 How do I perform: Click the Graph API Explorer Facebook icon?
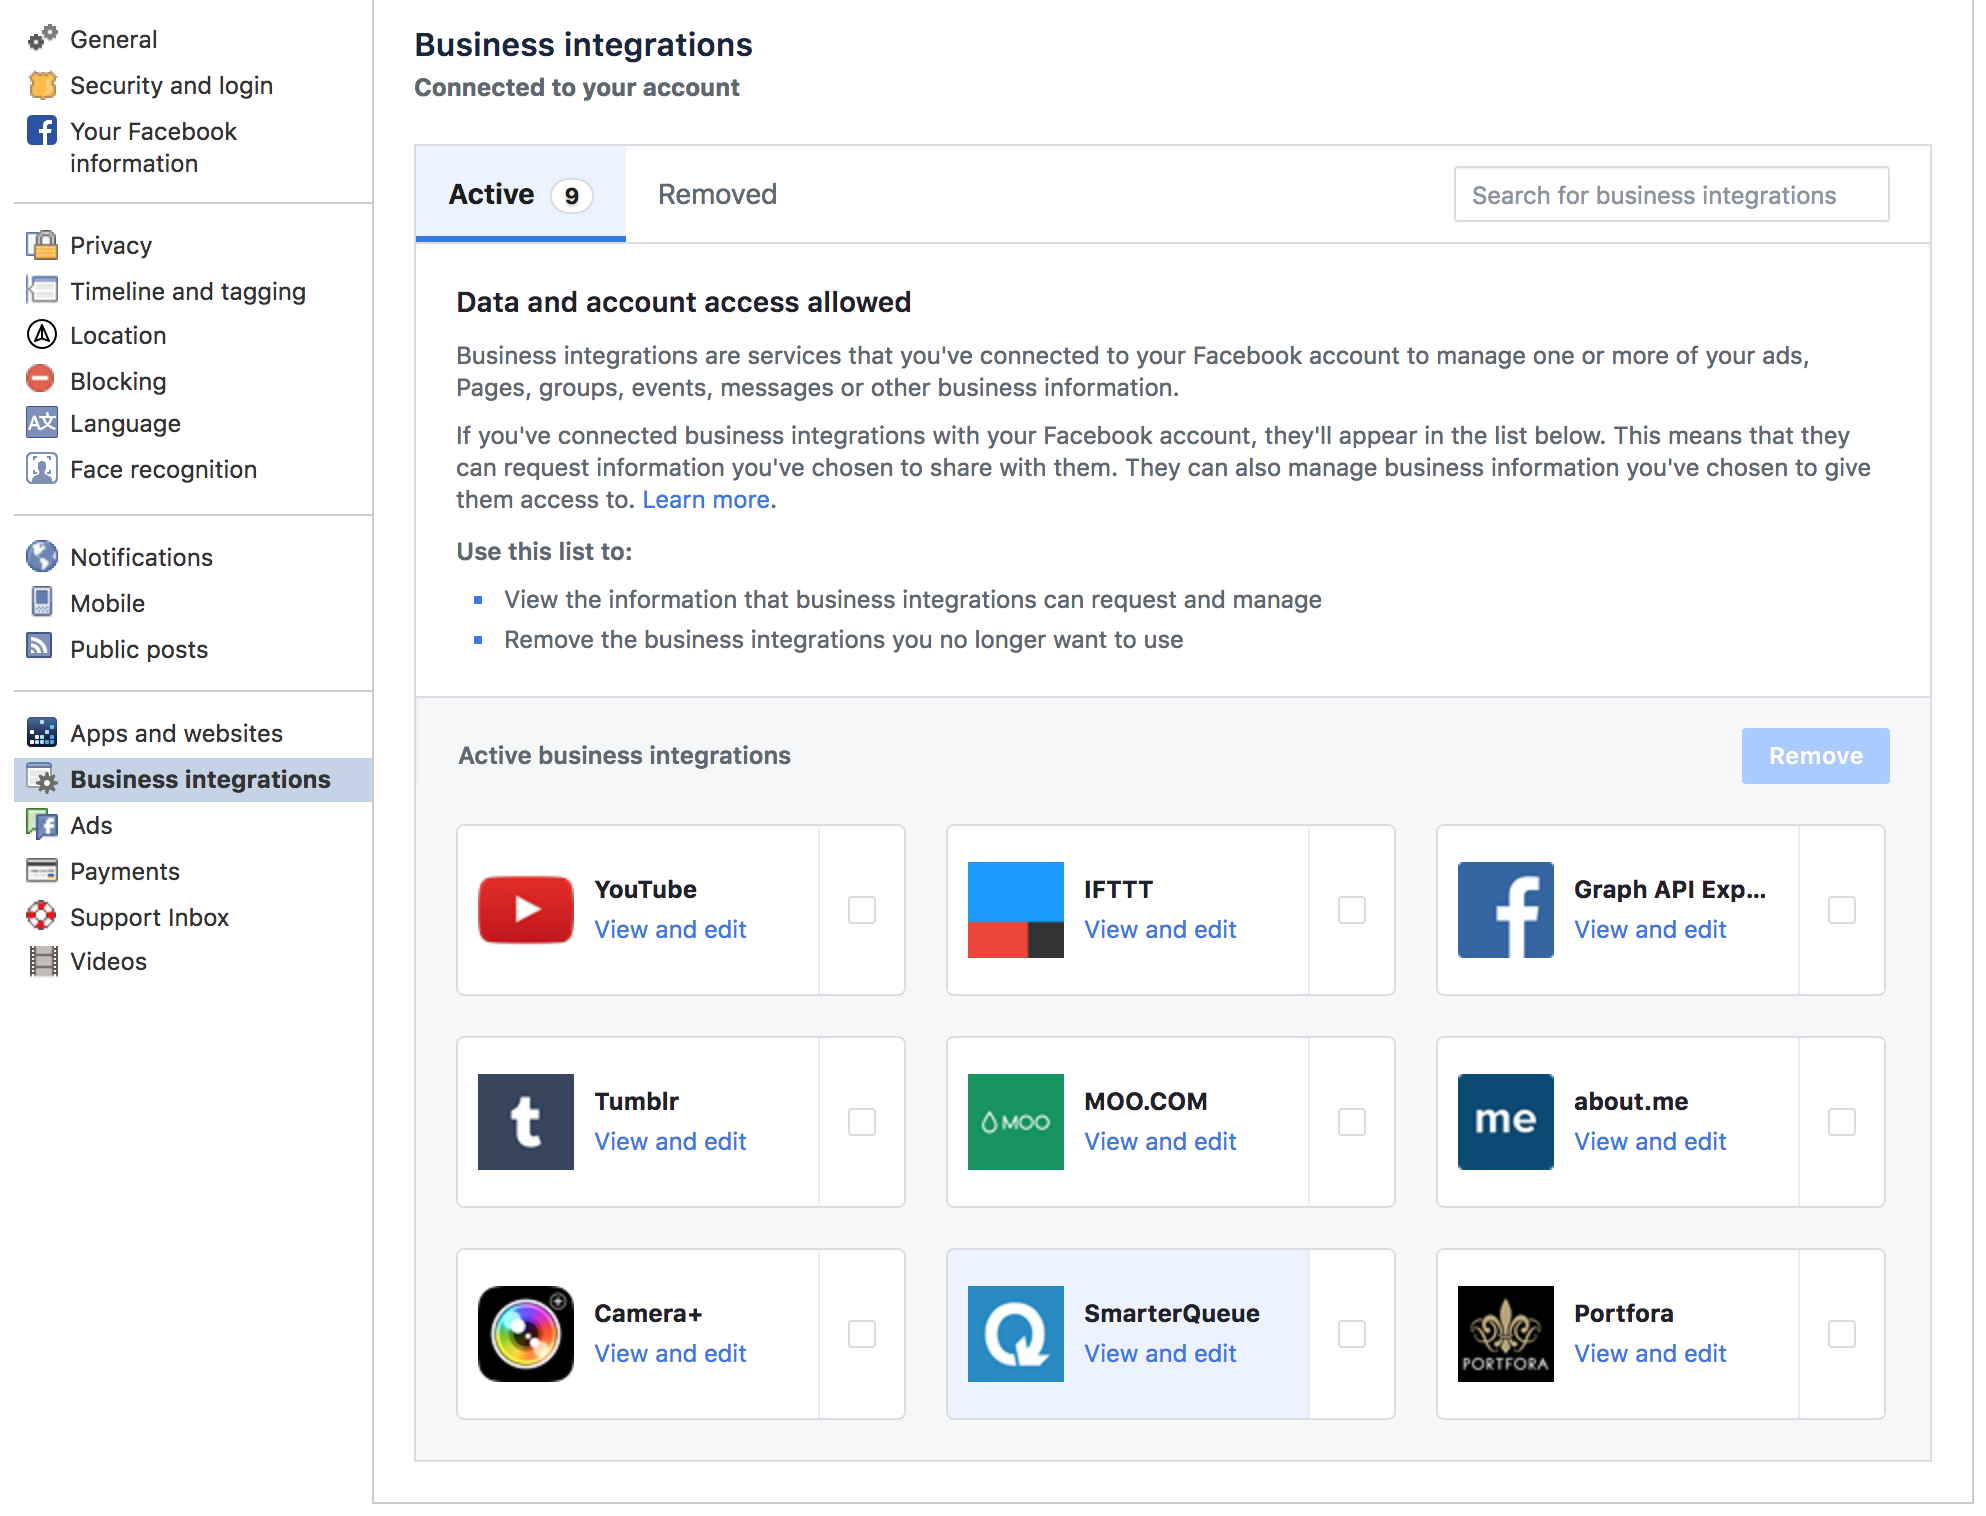click(1505, 909)
